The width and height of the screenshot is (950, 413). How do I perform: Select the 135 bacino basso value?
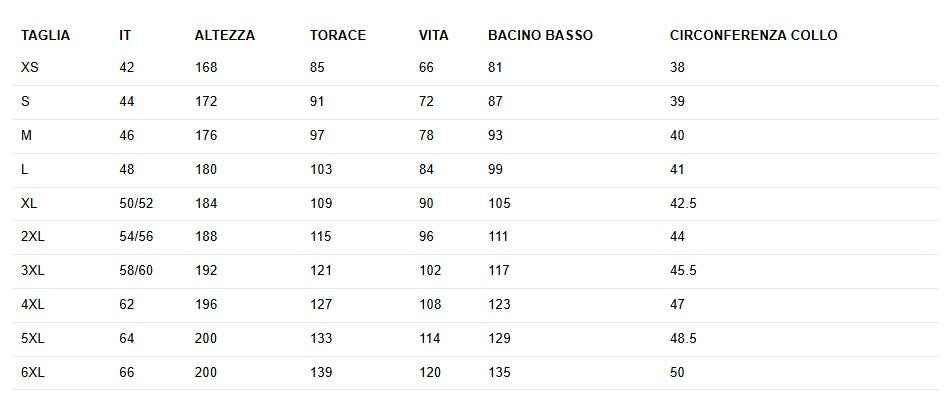(499, 372)
